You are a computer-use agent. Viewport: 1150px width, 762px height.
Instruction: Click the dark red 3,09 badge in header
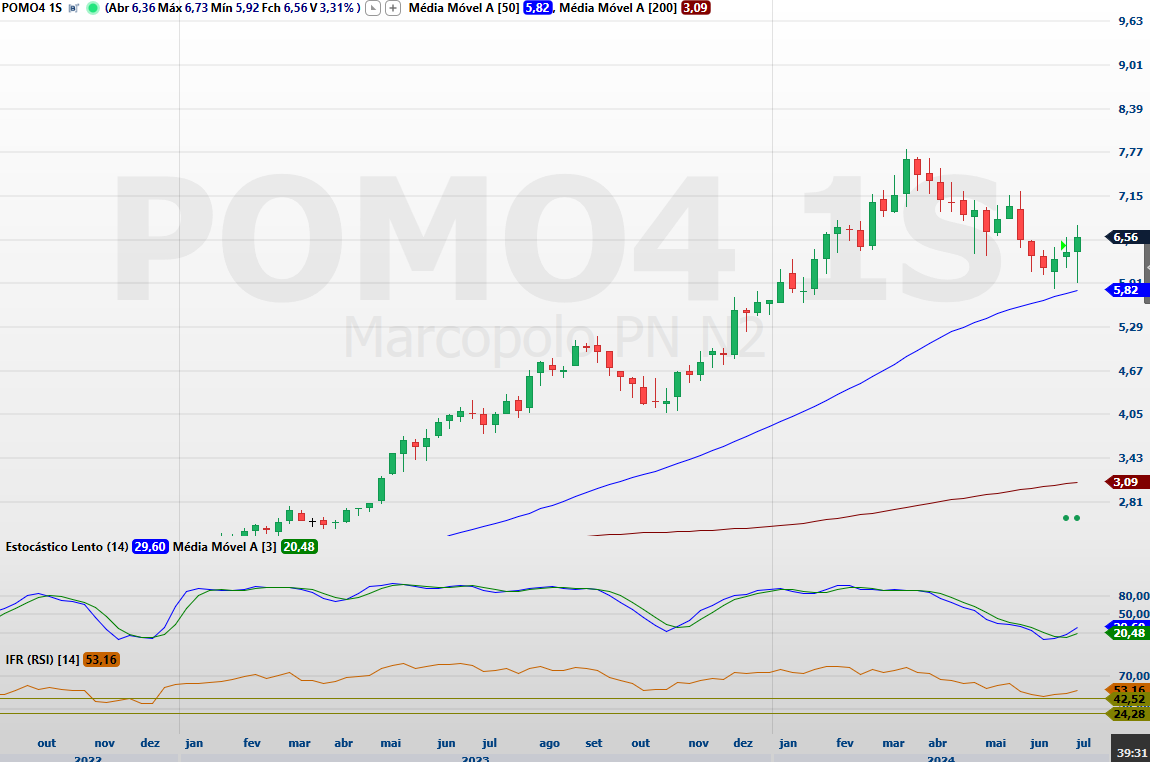pos(695,8)
